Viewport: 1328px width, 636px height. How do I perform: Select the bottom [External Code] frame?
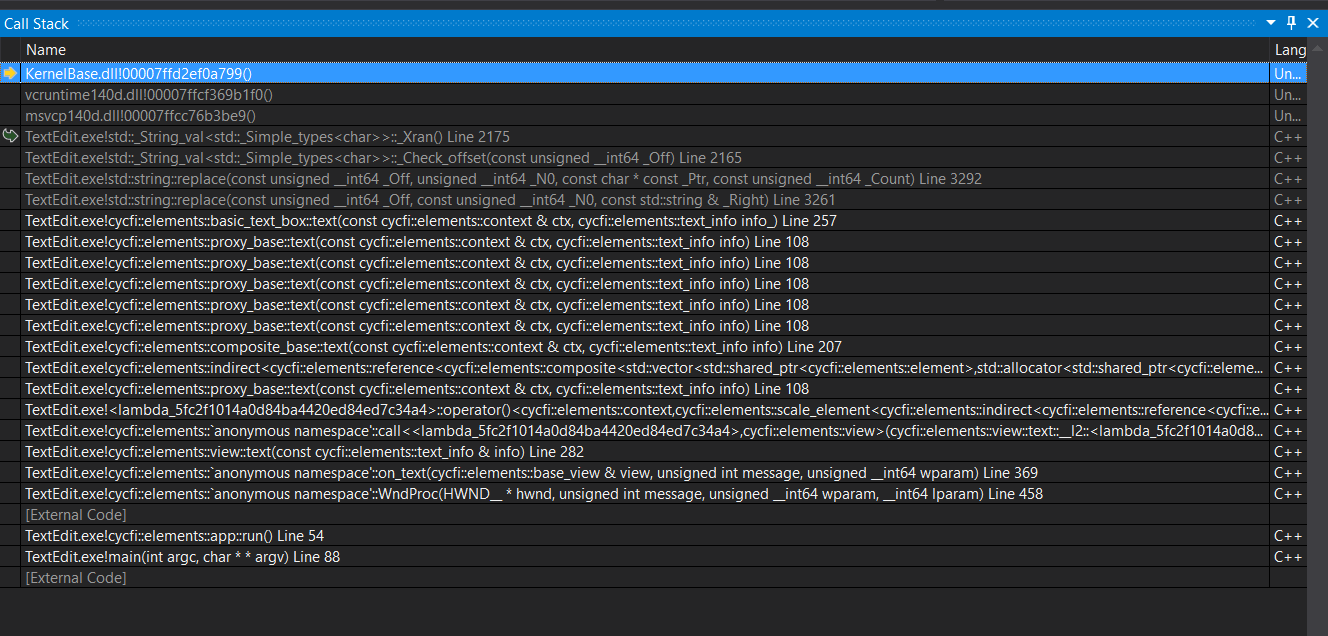[75, 577]
